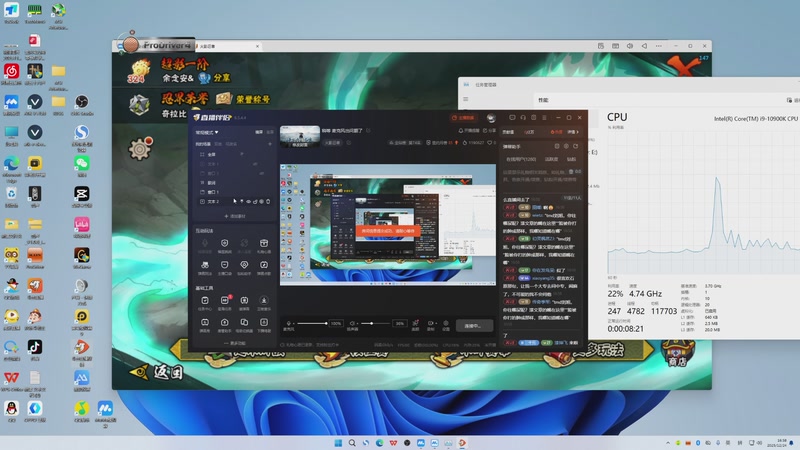Click the 连接中 streaming button
This screenshot has width=800, height=450.
(x=472, y=326)
